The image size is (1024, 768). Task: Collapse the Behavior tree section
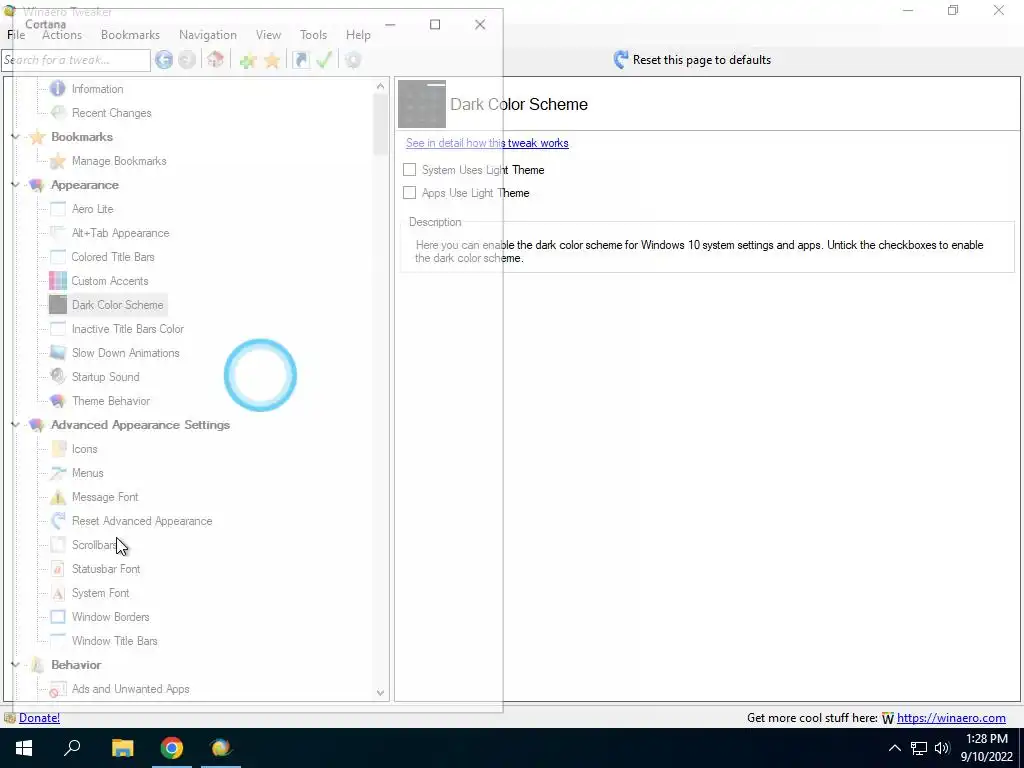15,665
